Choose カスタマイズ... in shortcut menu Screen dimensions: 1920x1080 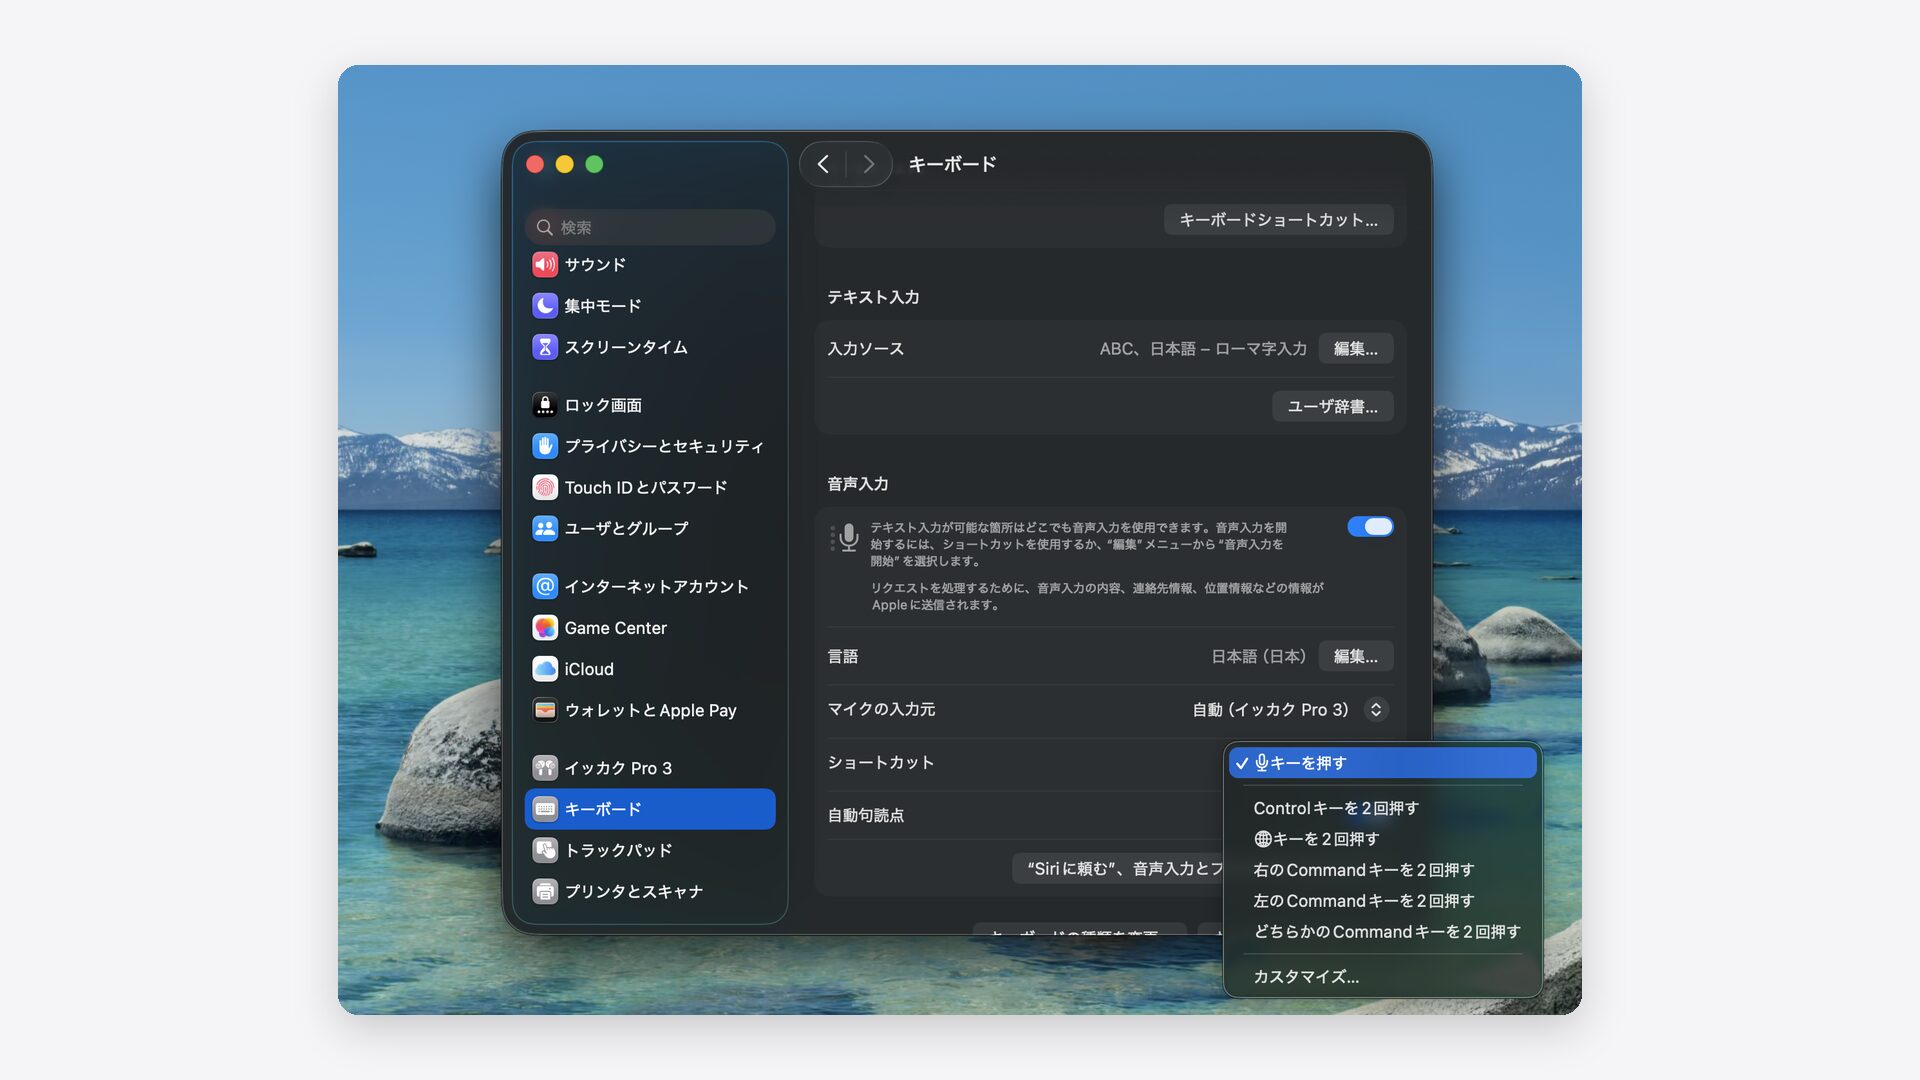point(1382,976)
